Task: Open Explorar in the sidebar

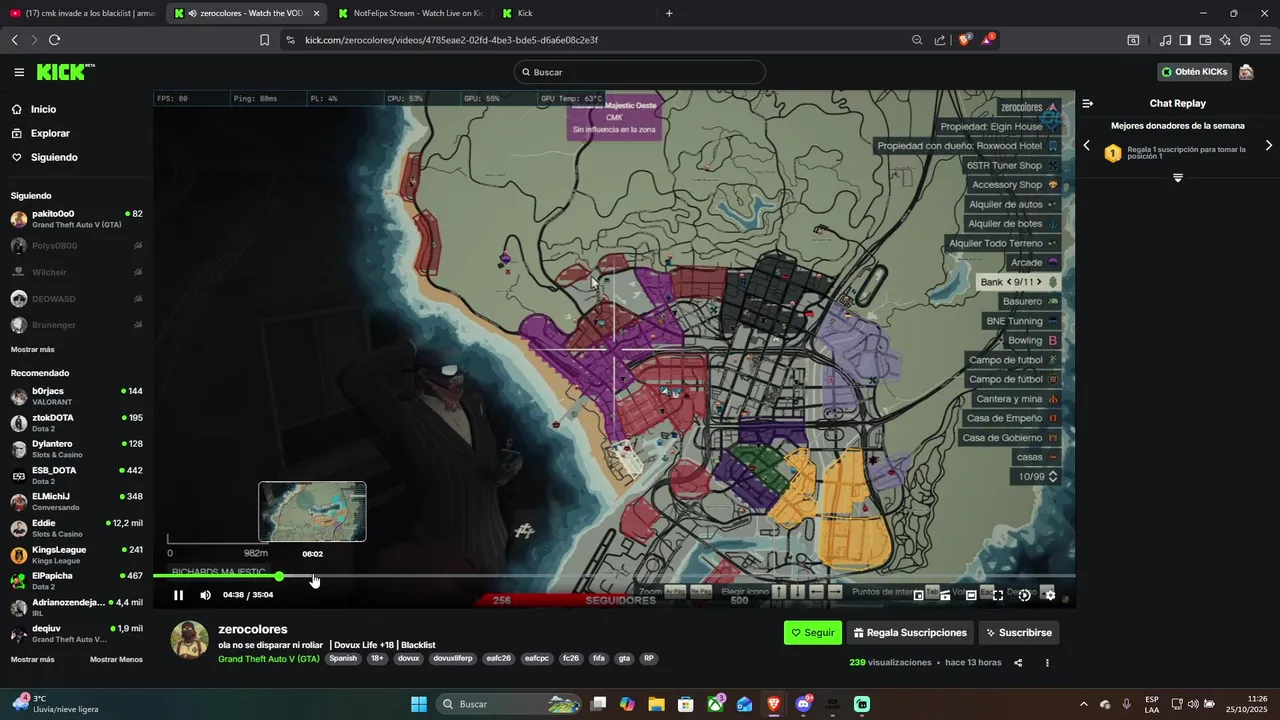Action: pos(50,133)
